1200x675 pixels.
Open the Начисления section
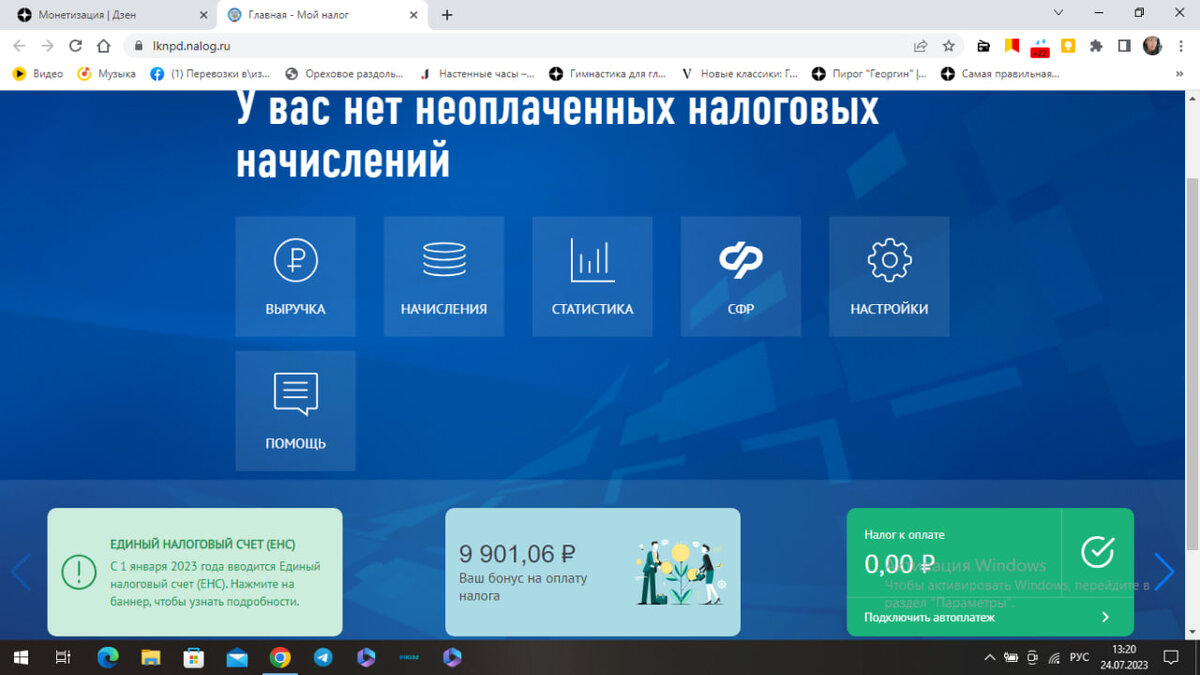point(443,276)
